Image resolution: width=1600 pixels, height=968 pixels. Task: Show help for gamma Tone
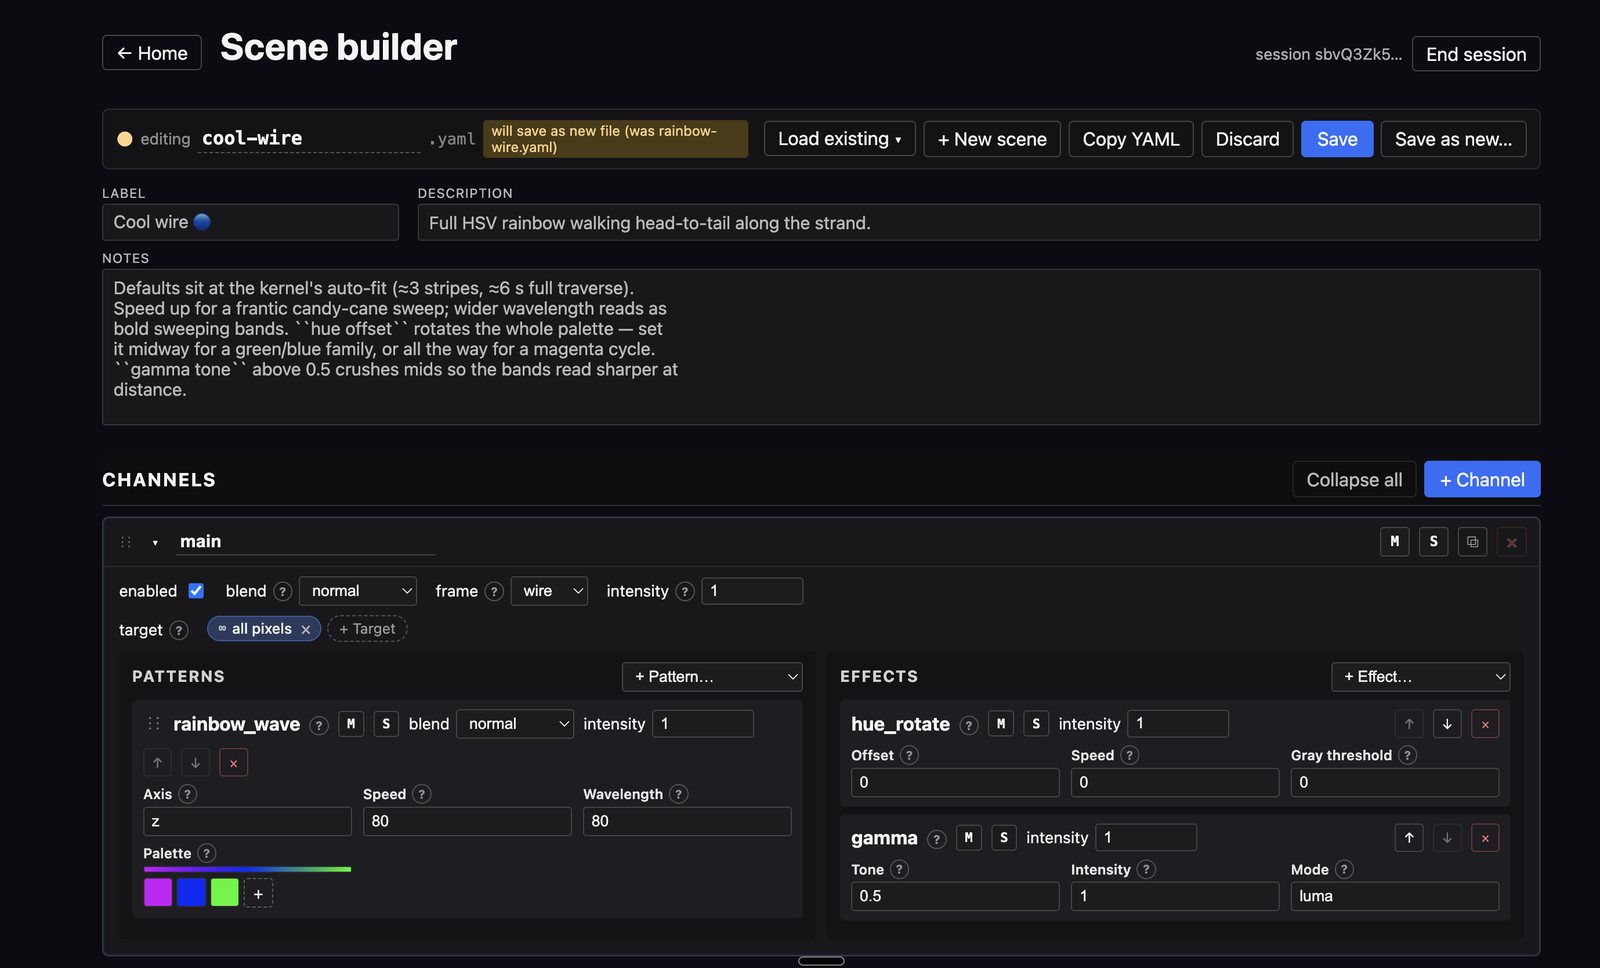[899, 869]
